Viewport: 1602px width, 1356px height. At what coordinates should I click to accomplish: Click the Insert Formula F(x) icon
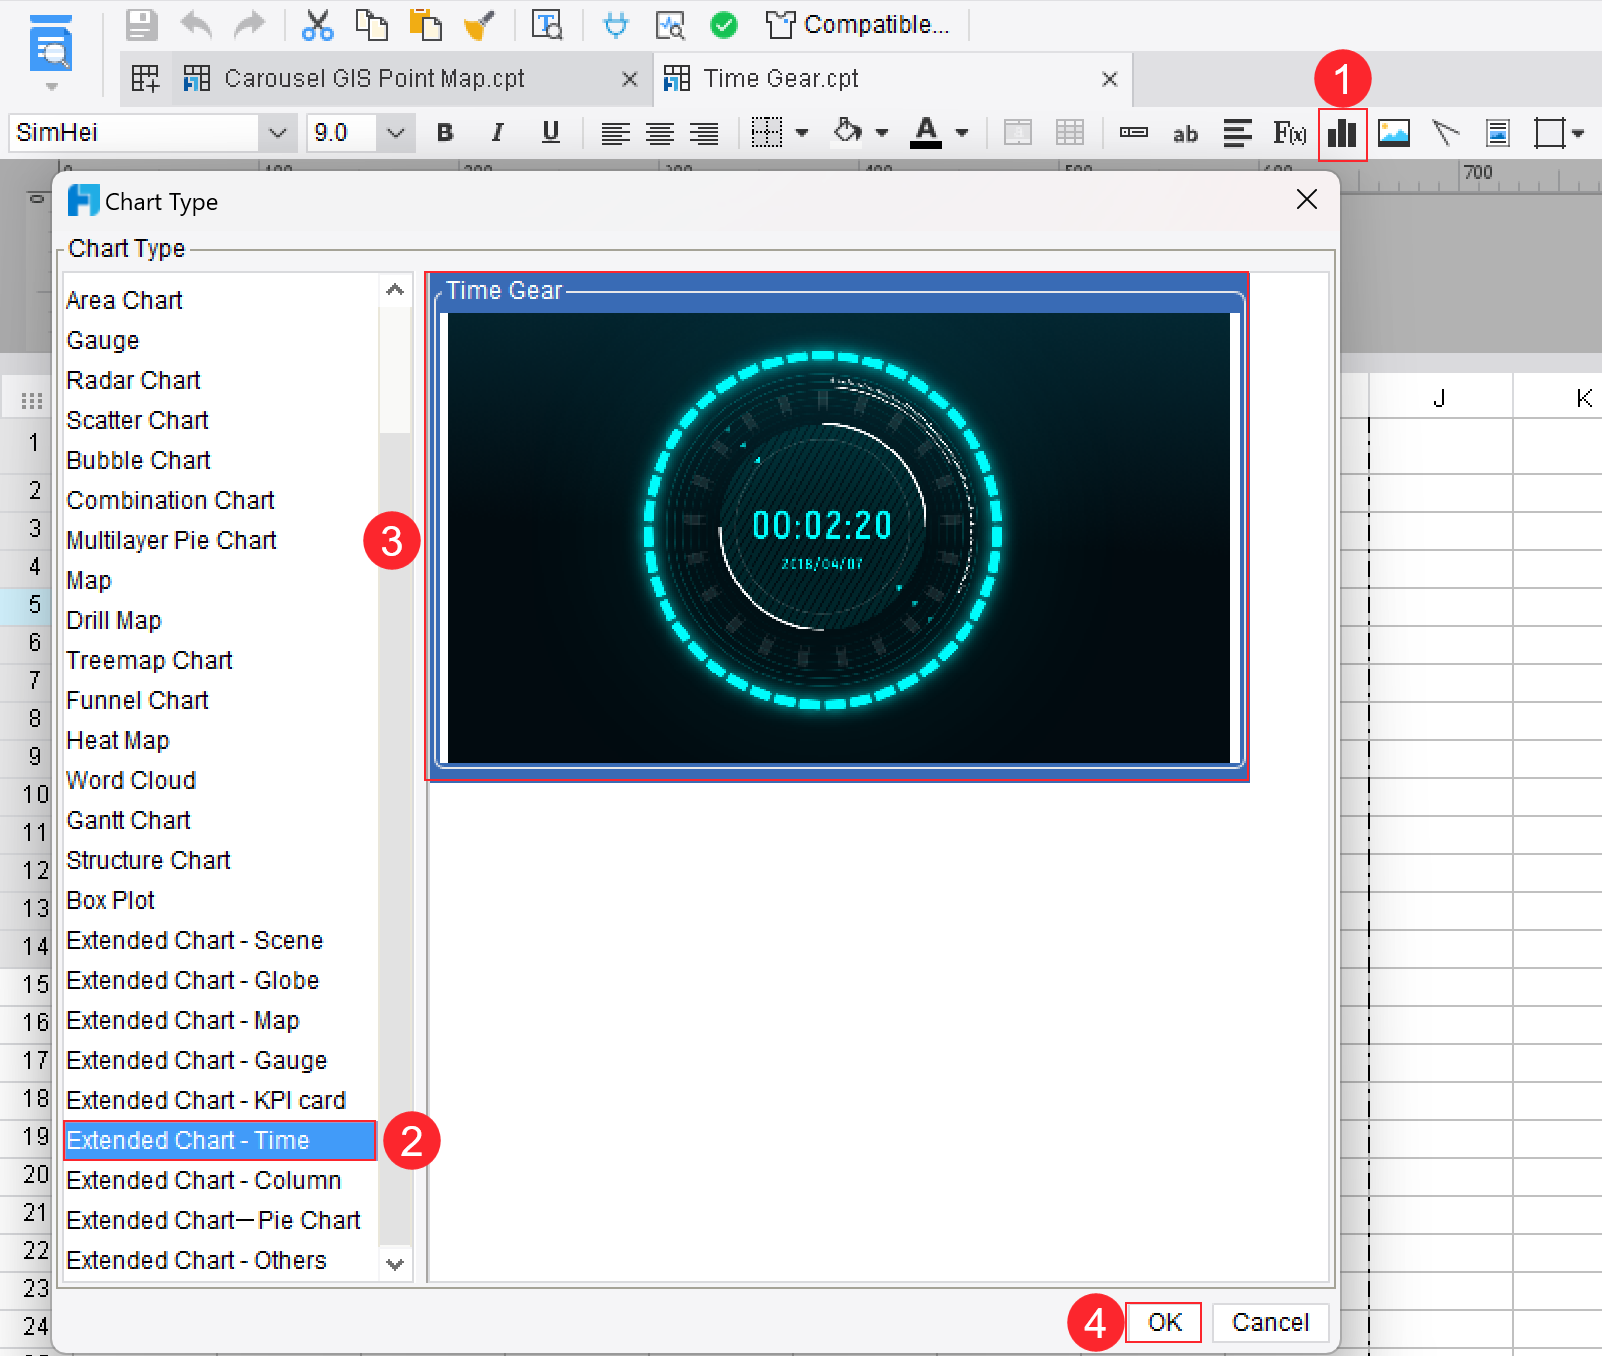(x=1289, y=133)
